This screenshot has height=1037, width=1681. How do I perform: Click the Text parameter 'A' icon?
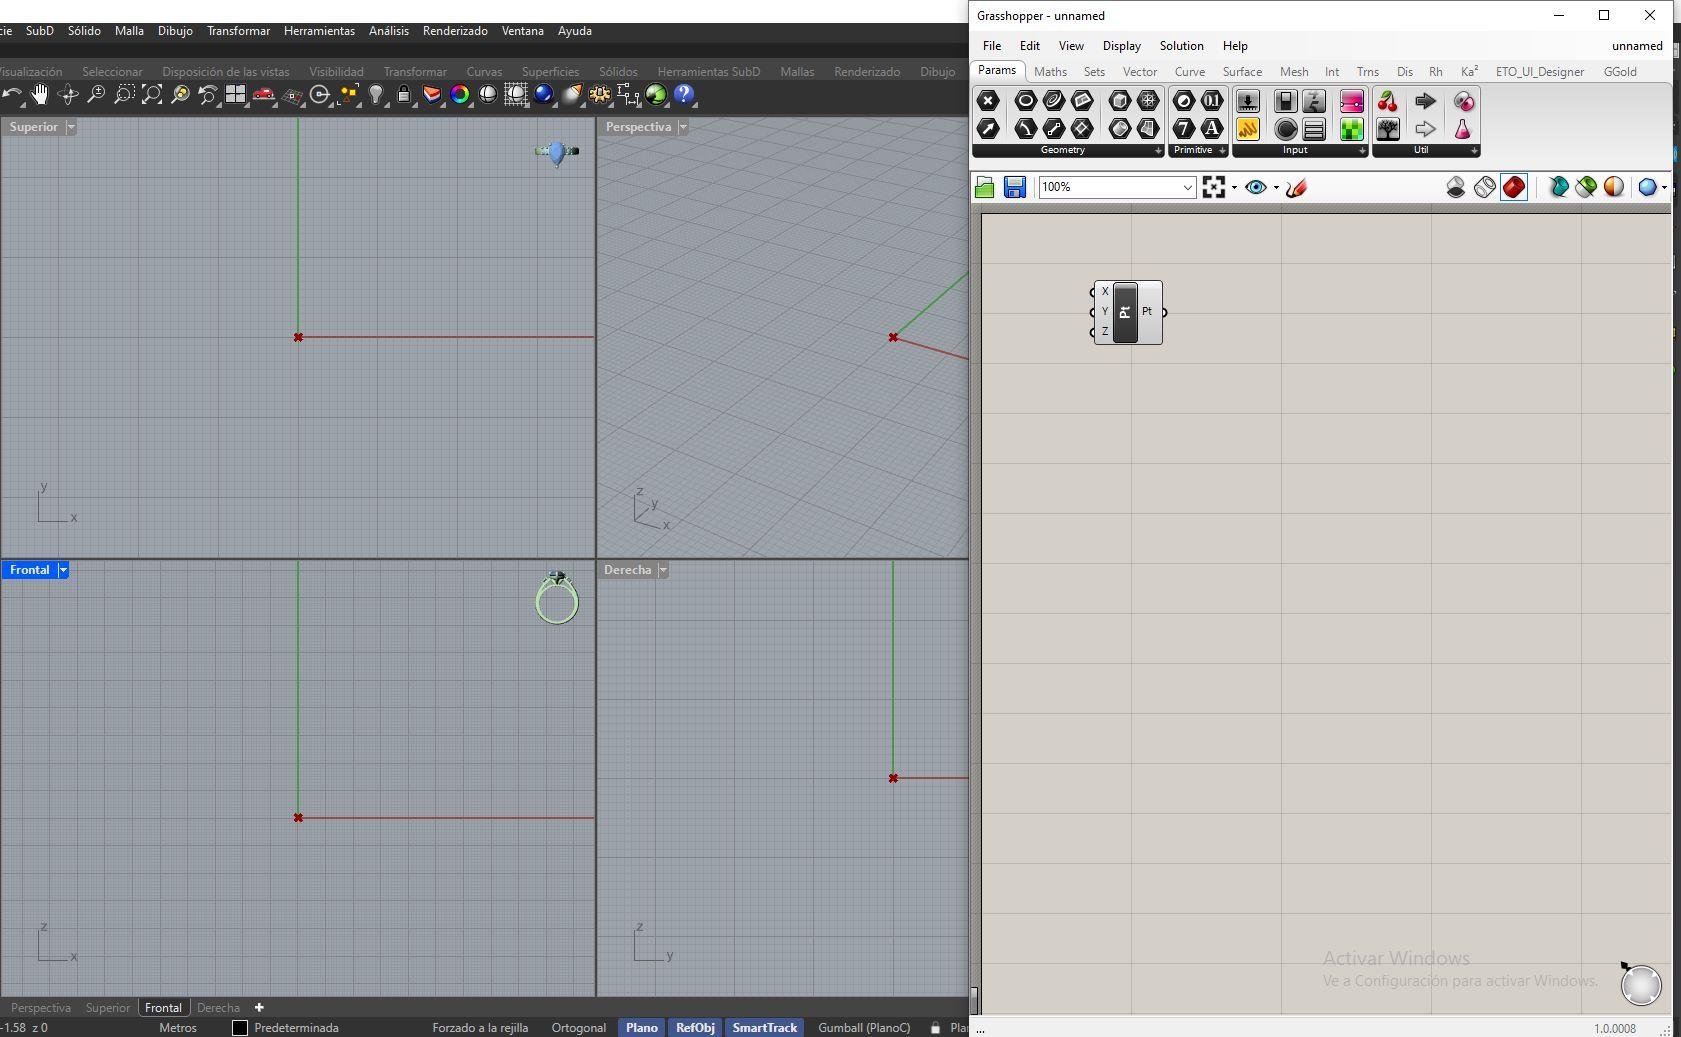(1212, 128)
